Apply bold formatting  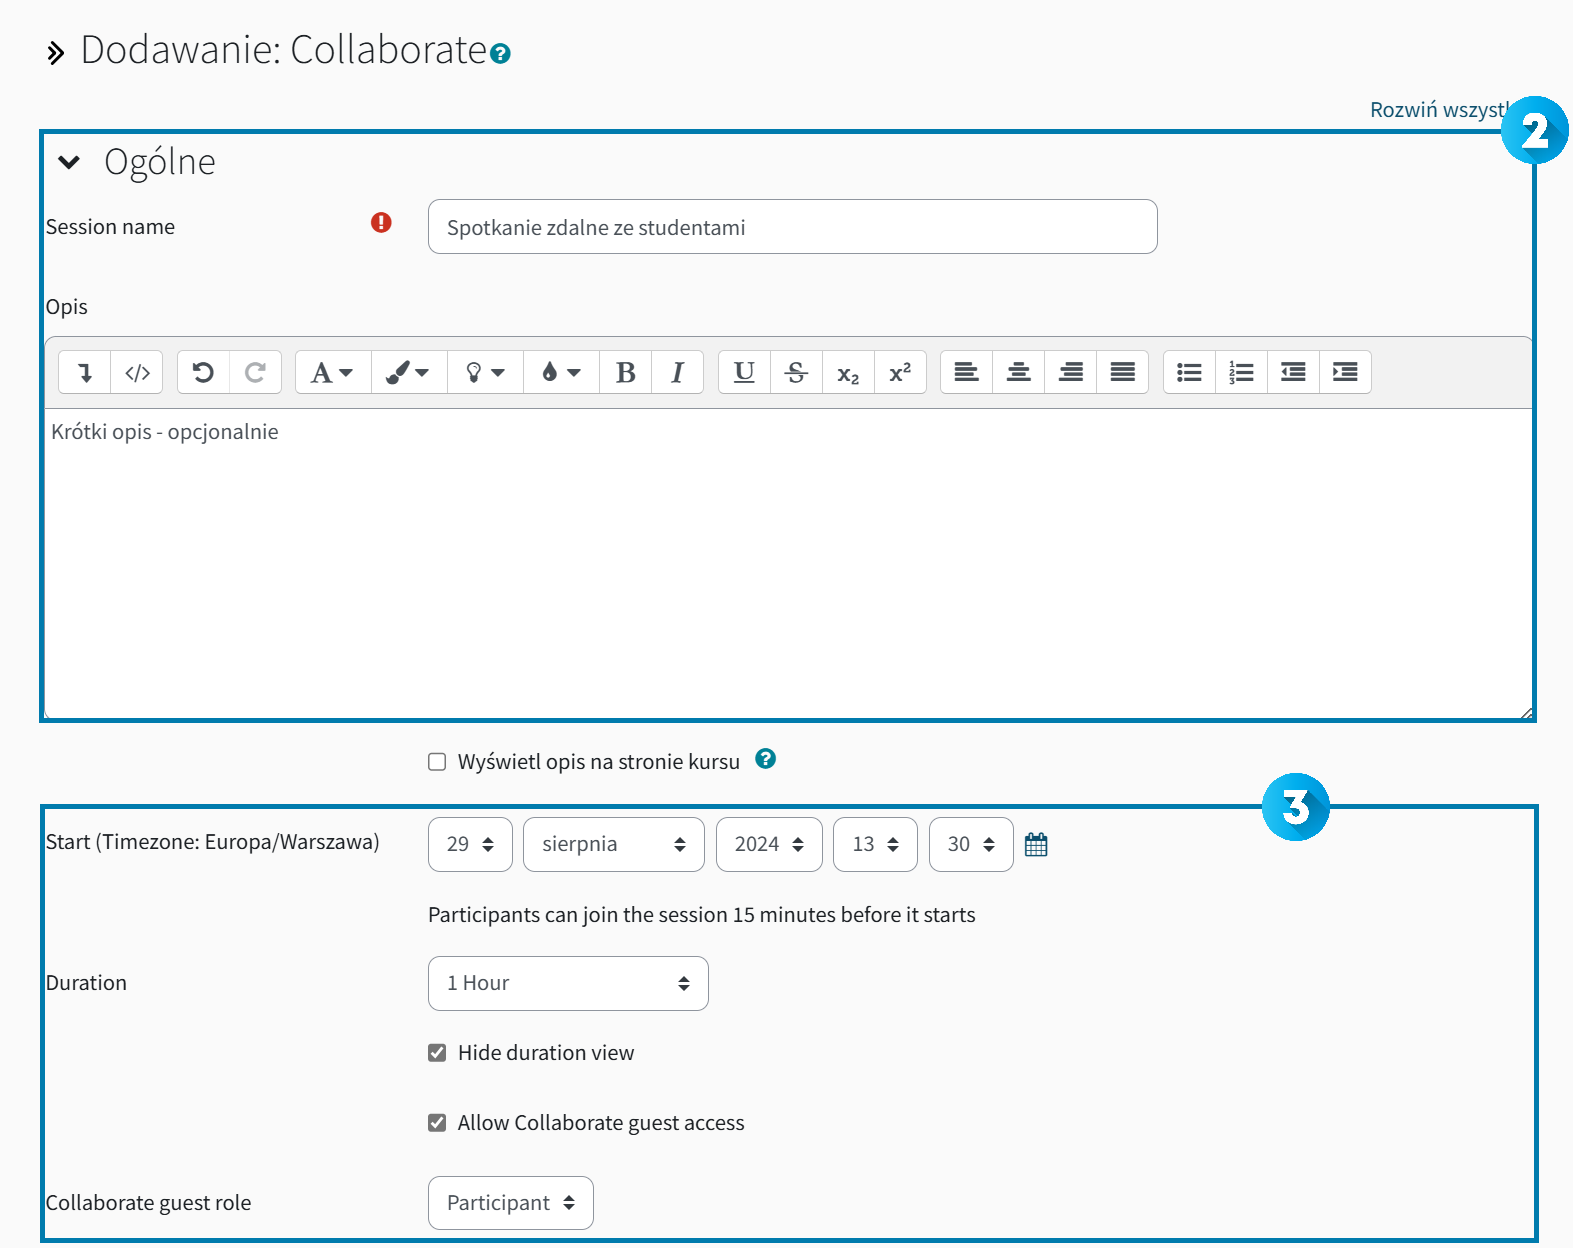pos(626,372)
